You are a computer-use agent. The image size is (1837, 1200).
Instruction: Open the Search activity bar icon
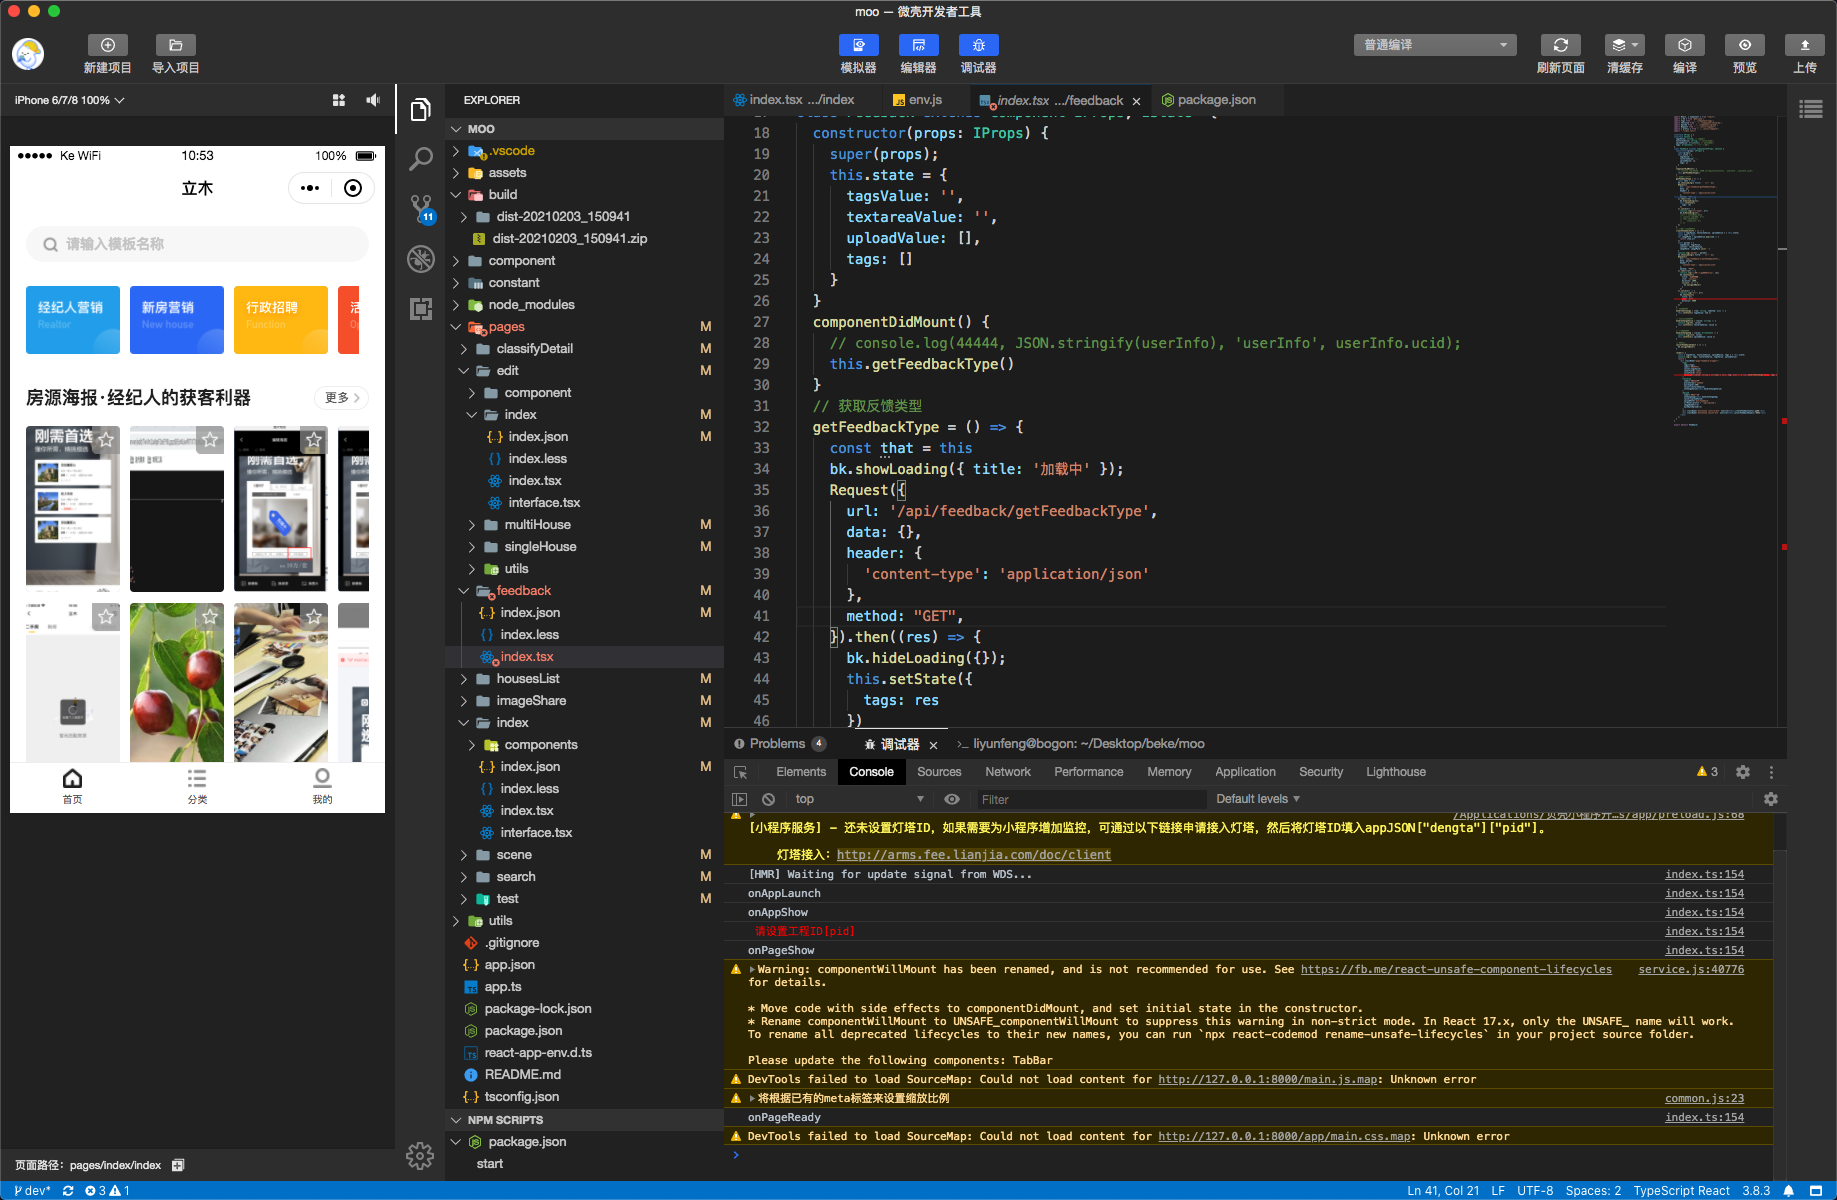(x=421, y=158)
